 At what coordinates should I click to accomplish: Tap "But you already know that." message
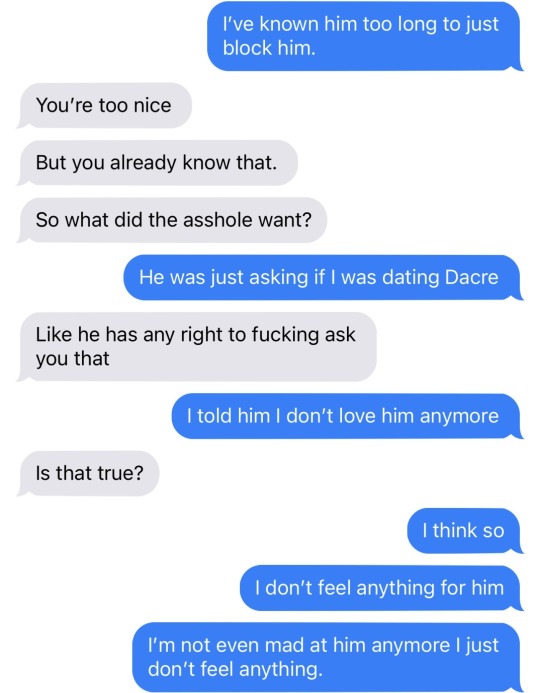(x=158, y=163)
